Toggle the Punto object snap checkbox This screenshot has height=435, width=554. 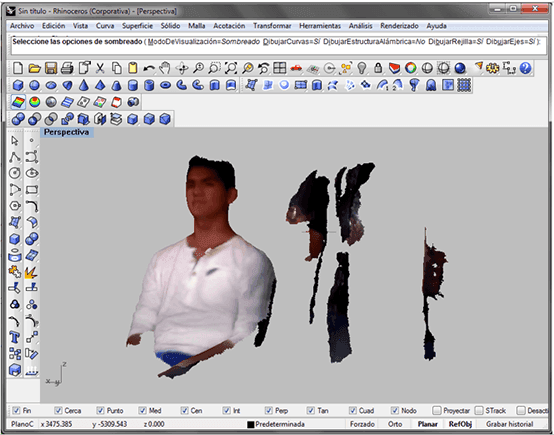click(100, 411)
